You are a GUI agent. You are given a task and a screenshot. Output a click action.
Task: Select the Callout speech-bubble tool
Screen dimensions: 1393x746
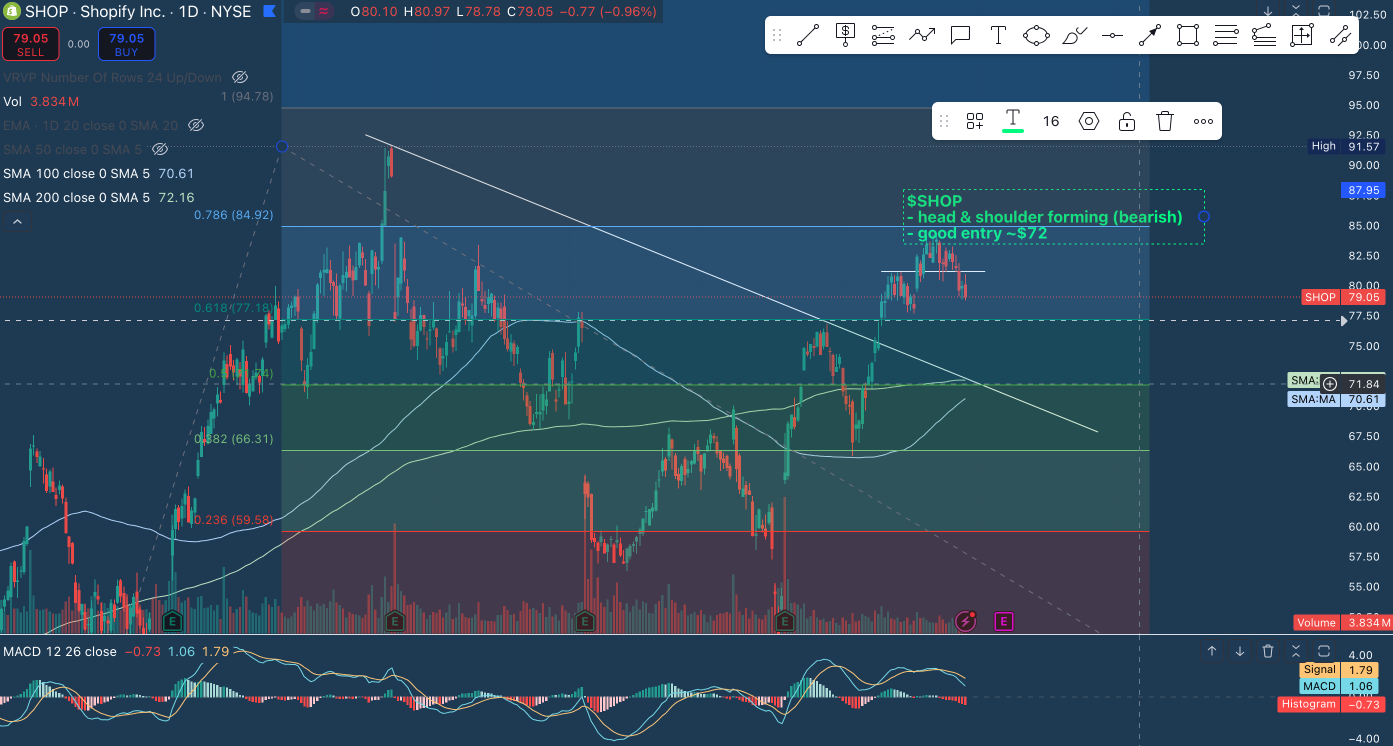960,35
